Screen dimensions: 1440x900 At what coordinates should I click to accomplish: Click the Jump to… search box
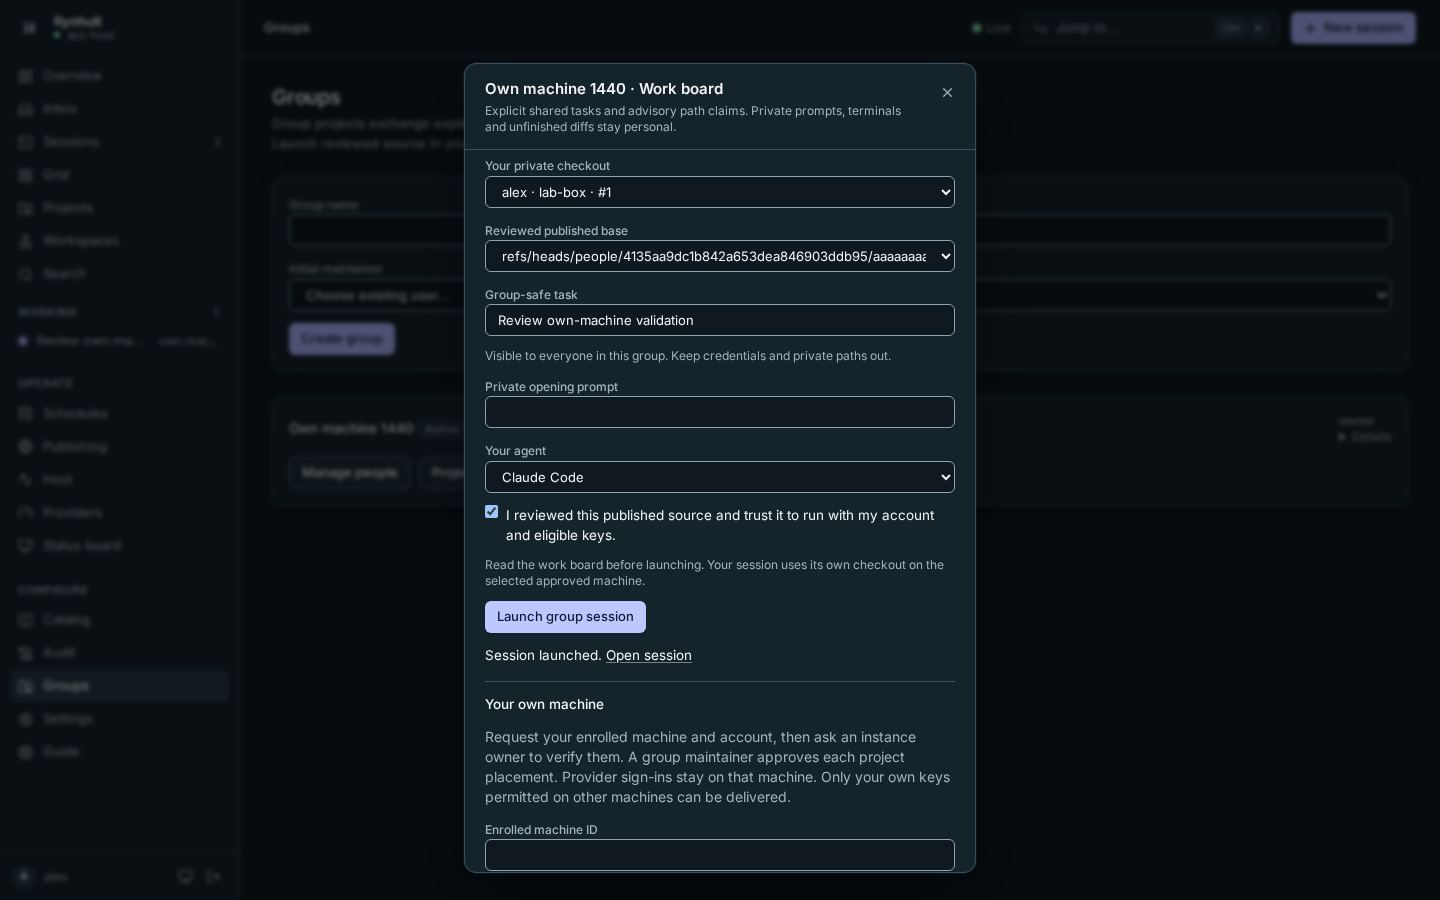1150,28
